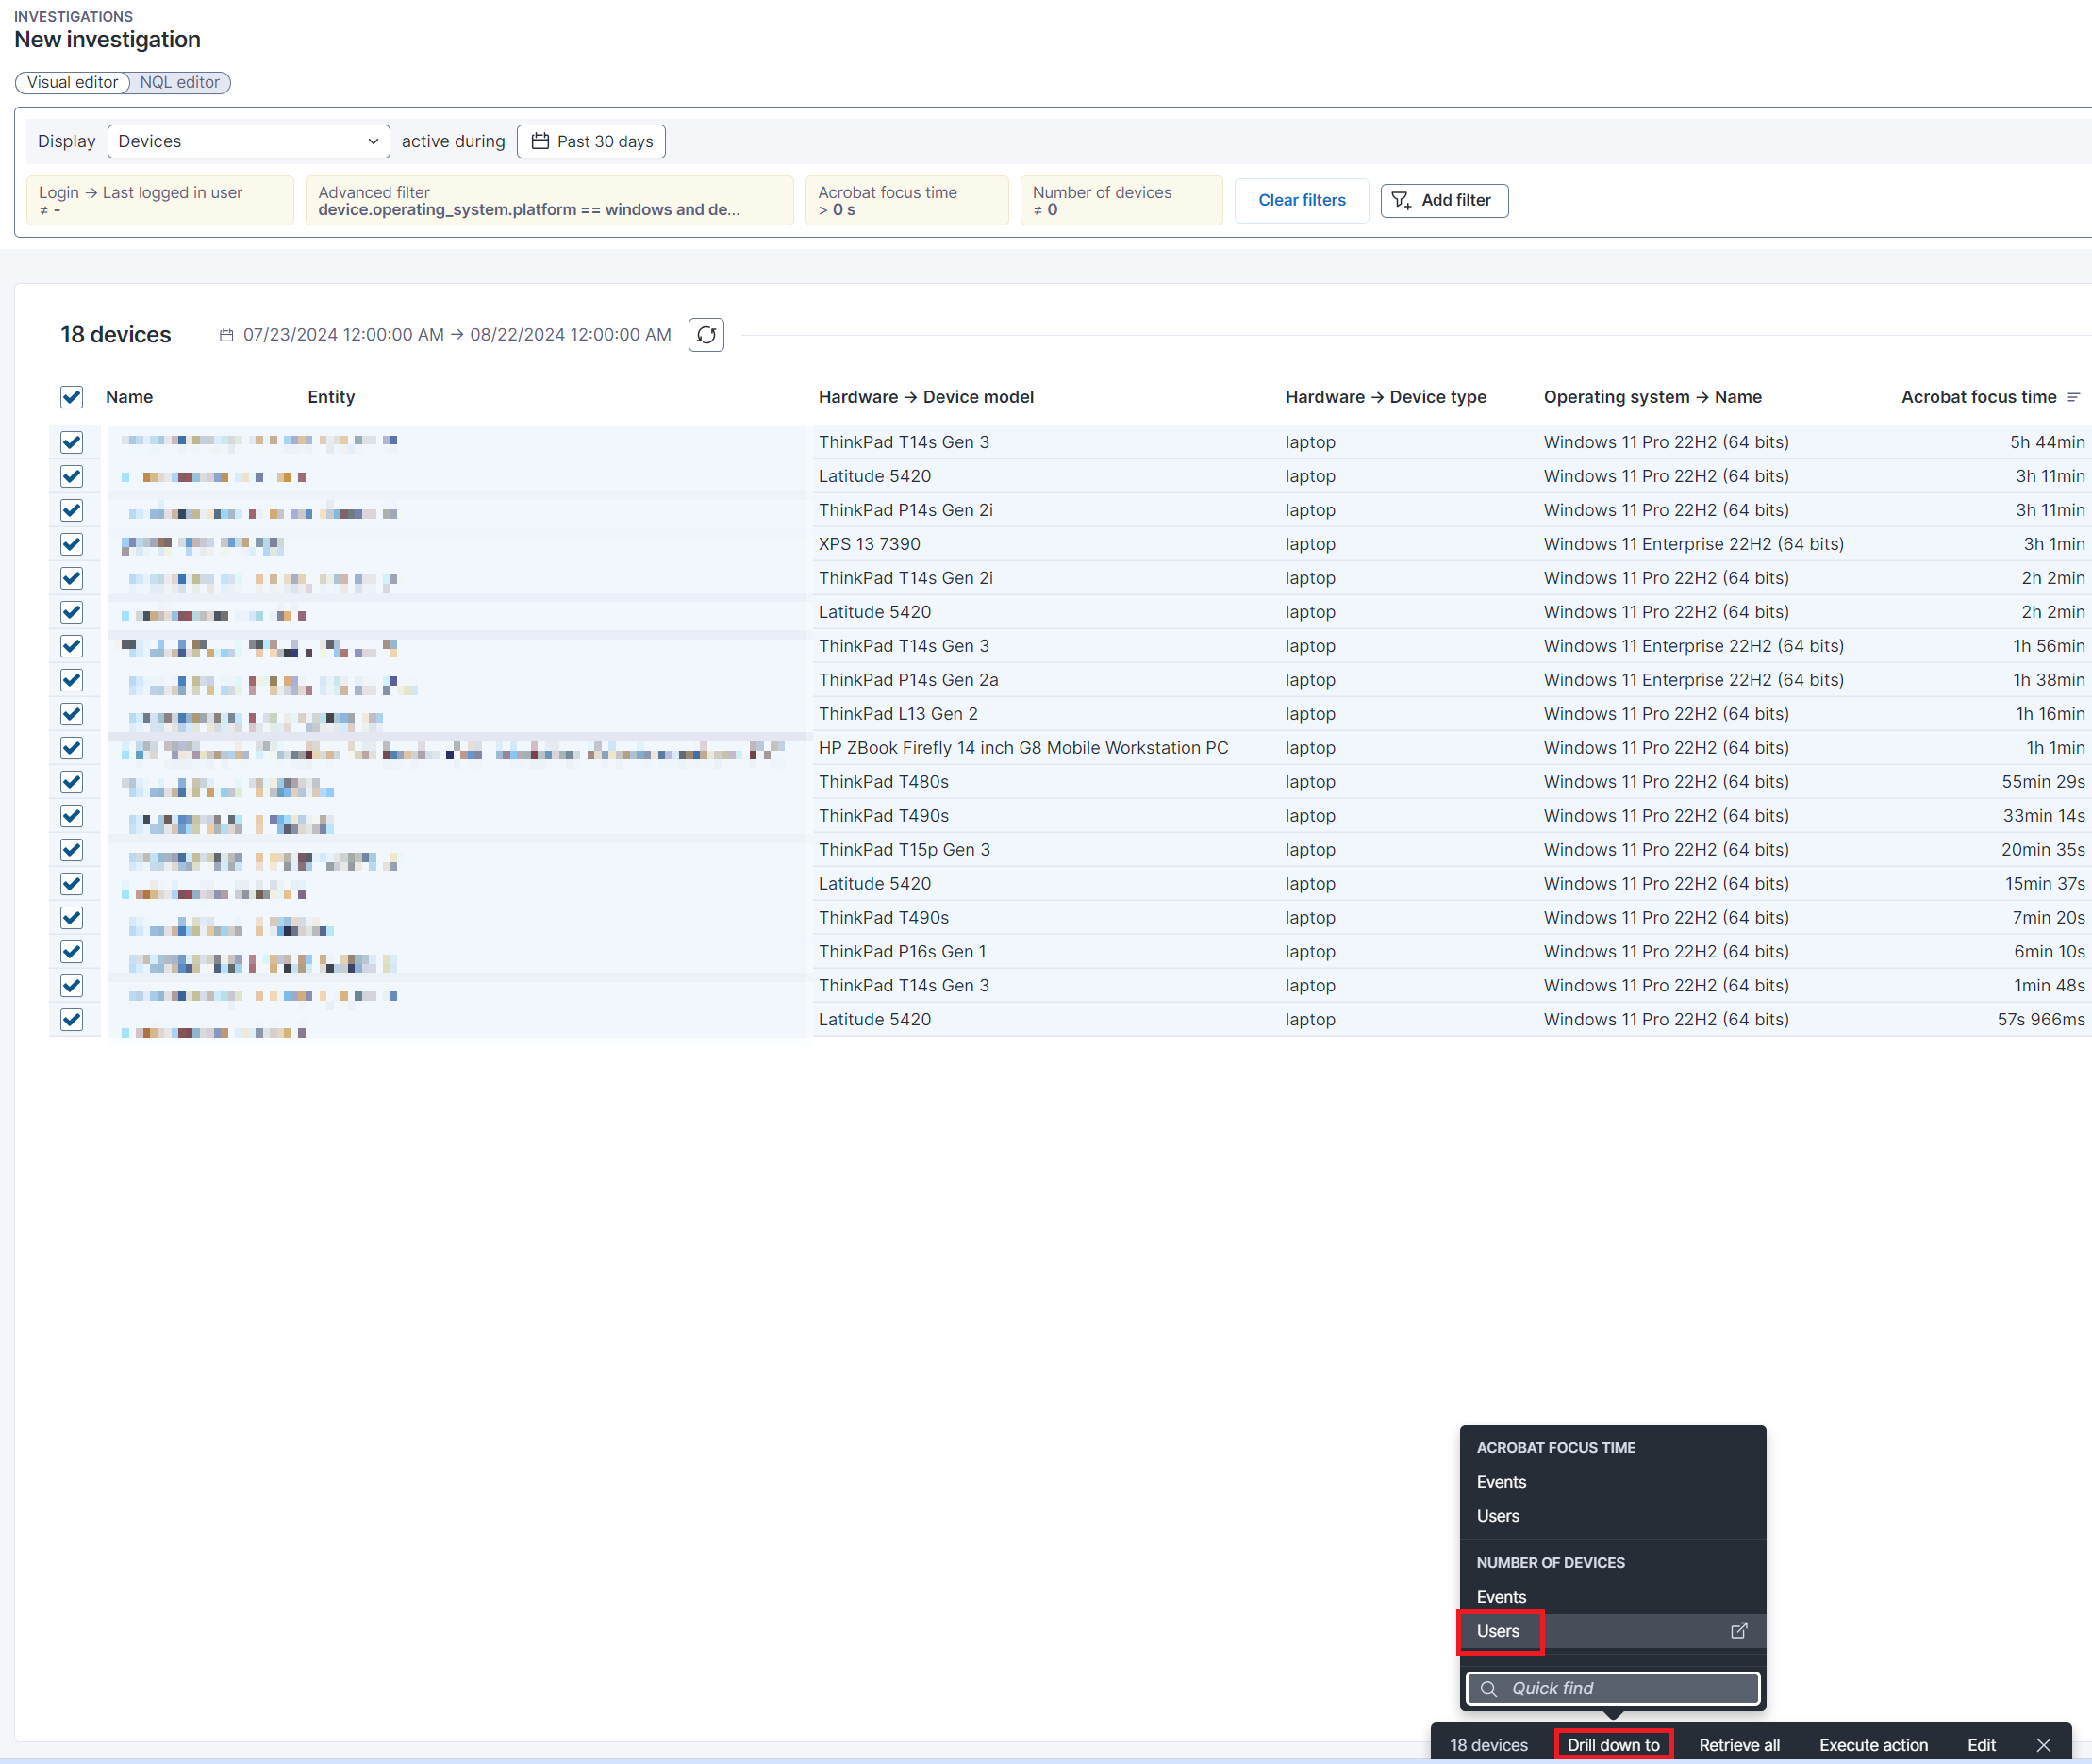Open the Drill down to menu

(1613, 1745)
